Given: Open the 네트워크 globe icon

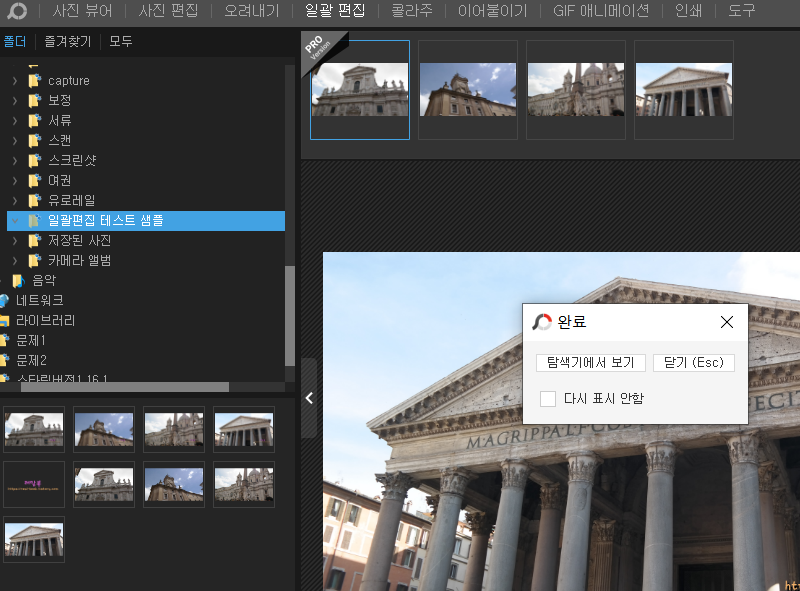Looking at the screenshot, I should coord(4,301).
